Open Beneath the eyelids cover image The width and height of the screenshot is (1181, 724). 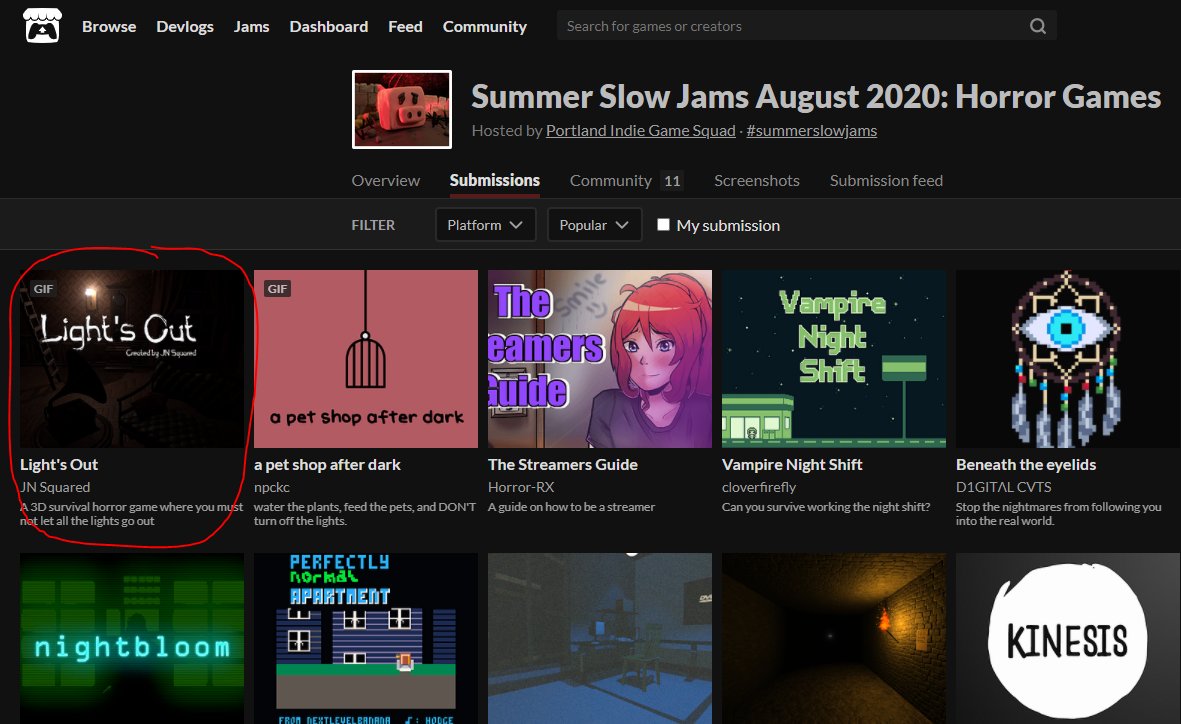pos(1067,359)
